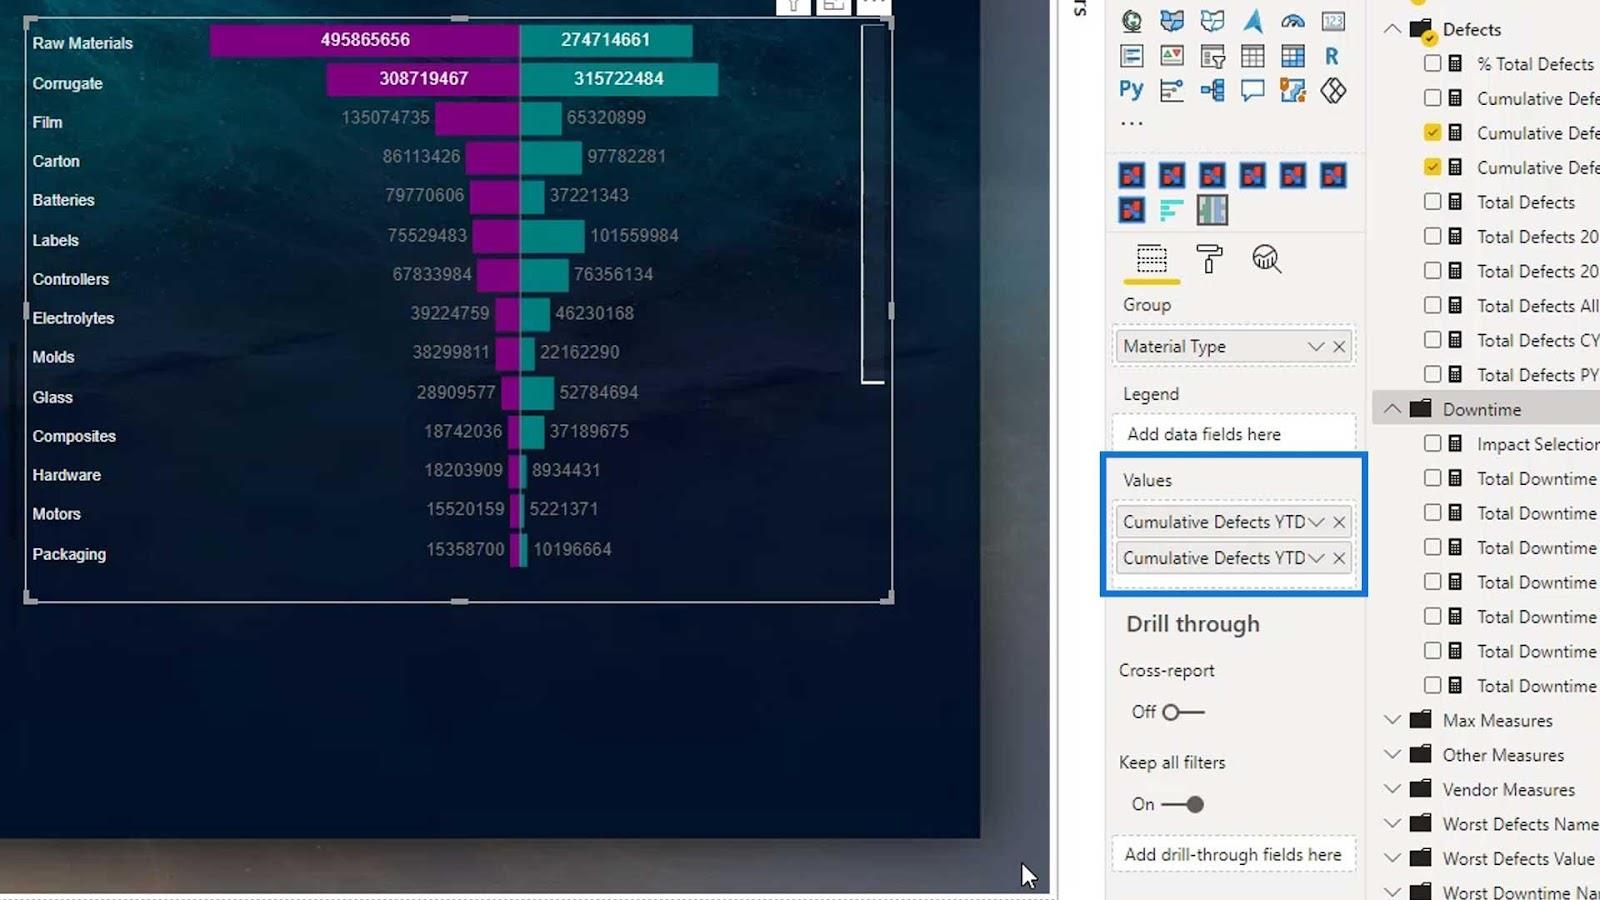
Task: Click the Electrolytes category label
Action: pyautogui.click(x=73, y=318)
